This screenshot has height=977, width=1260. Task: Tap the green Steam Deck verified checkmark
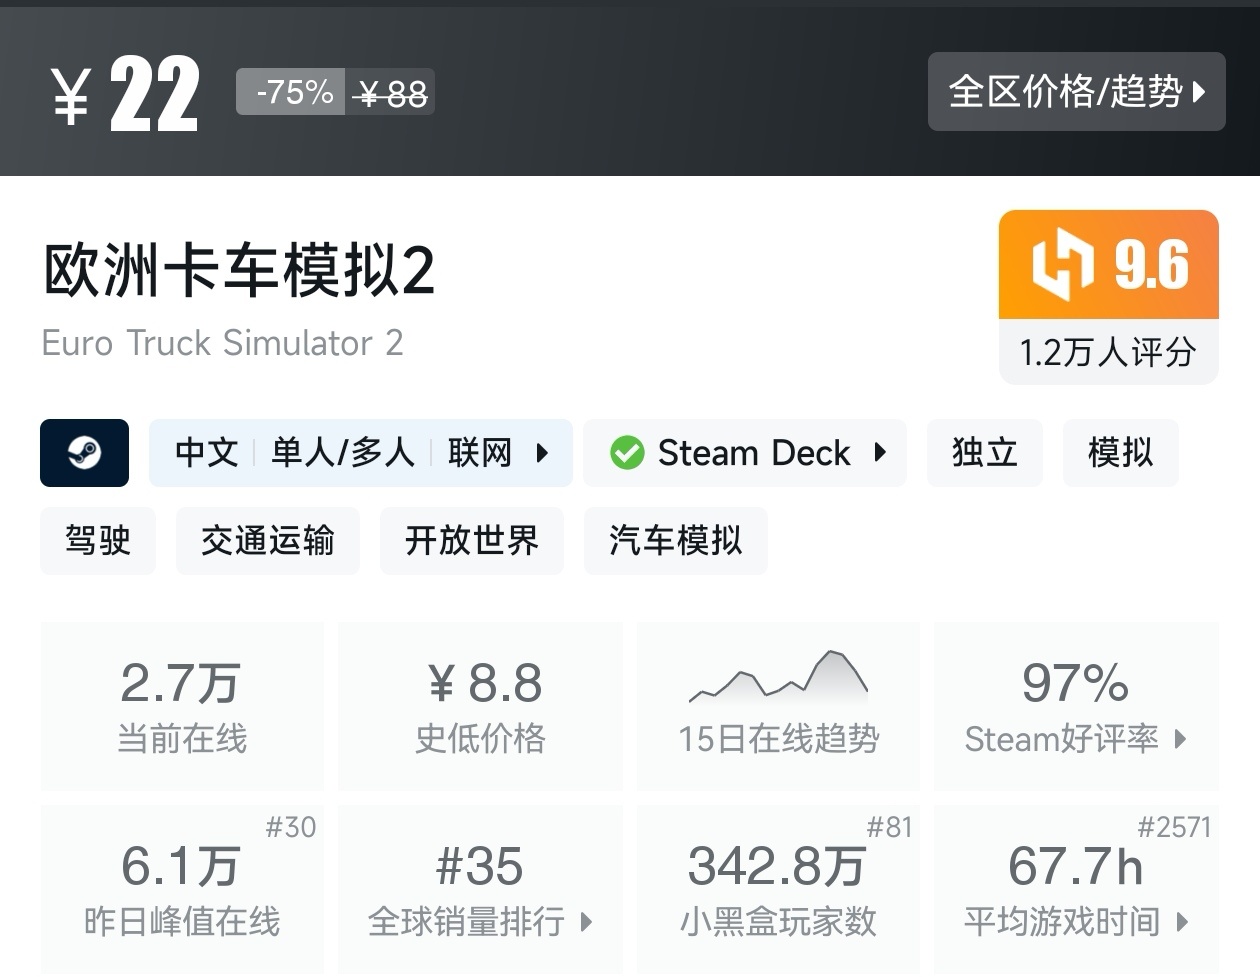(x=627, y=453)
